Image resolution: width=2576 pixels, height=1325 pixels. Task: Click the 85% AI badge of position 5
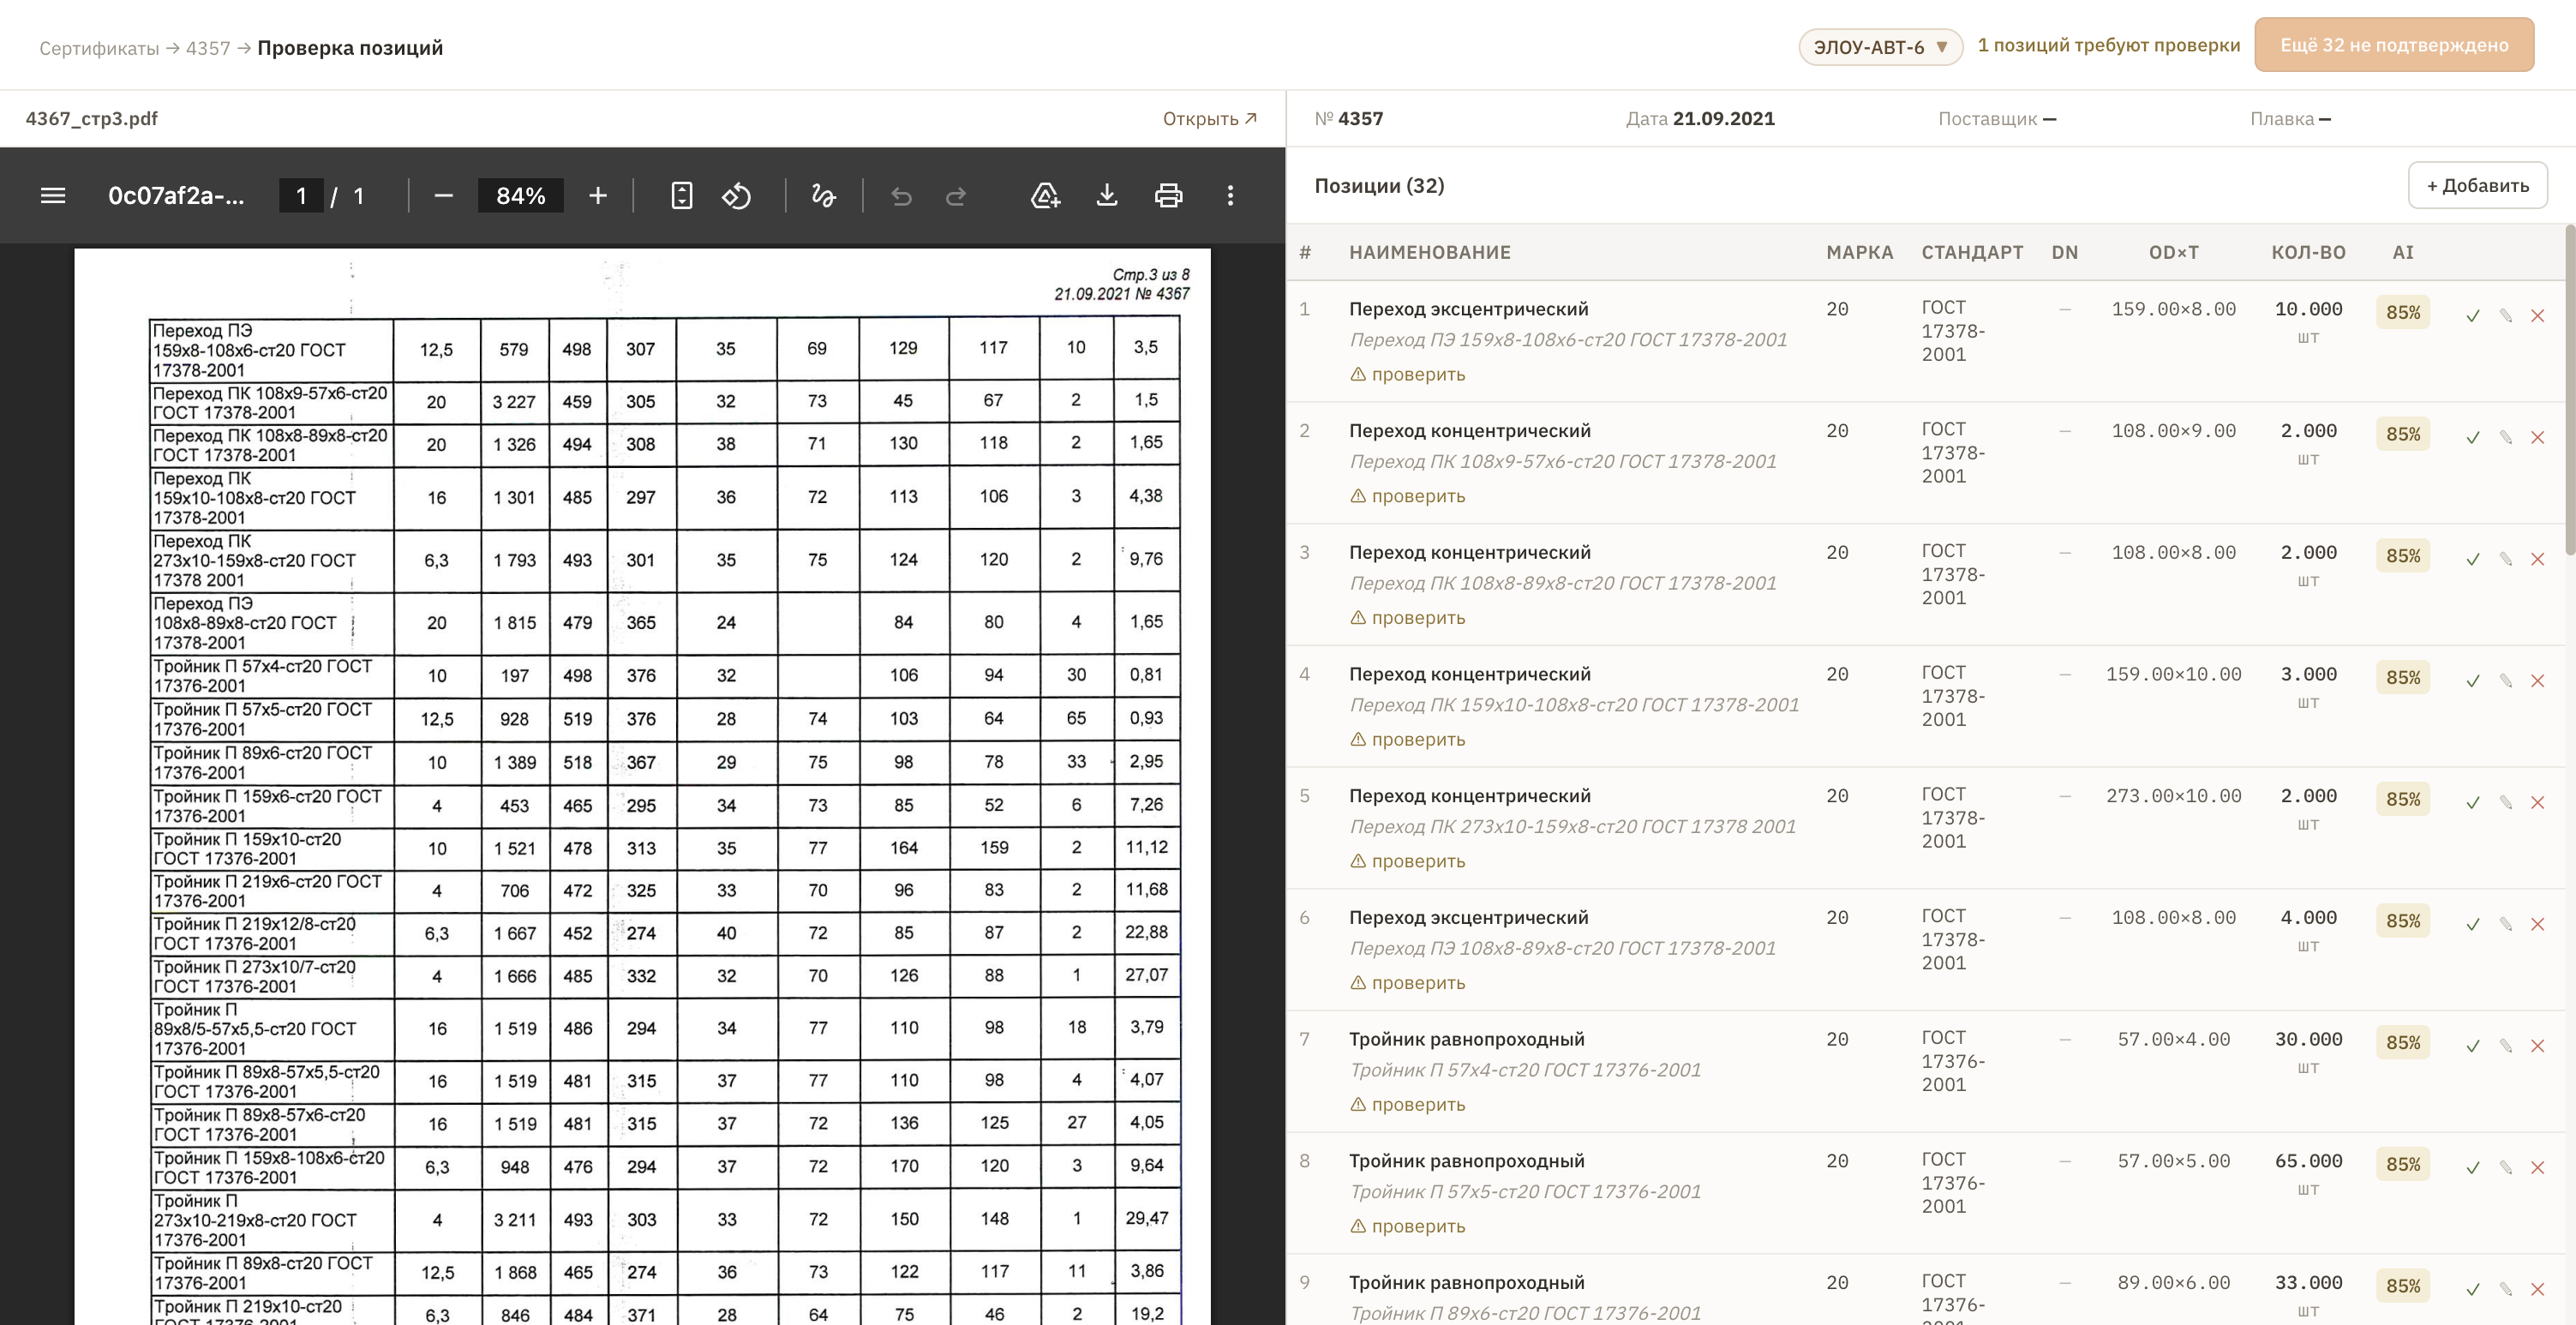click(2403, 799)
